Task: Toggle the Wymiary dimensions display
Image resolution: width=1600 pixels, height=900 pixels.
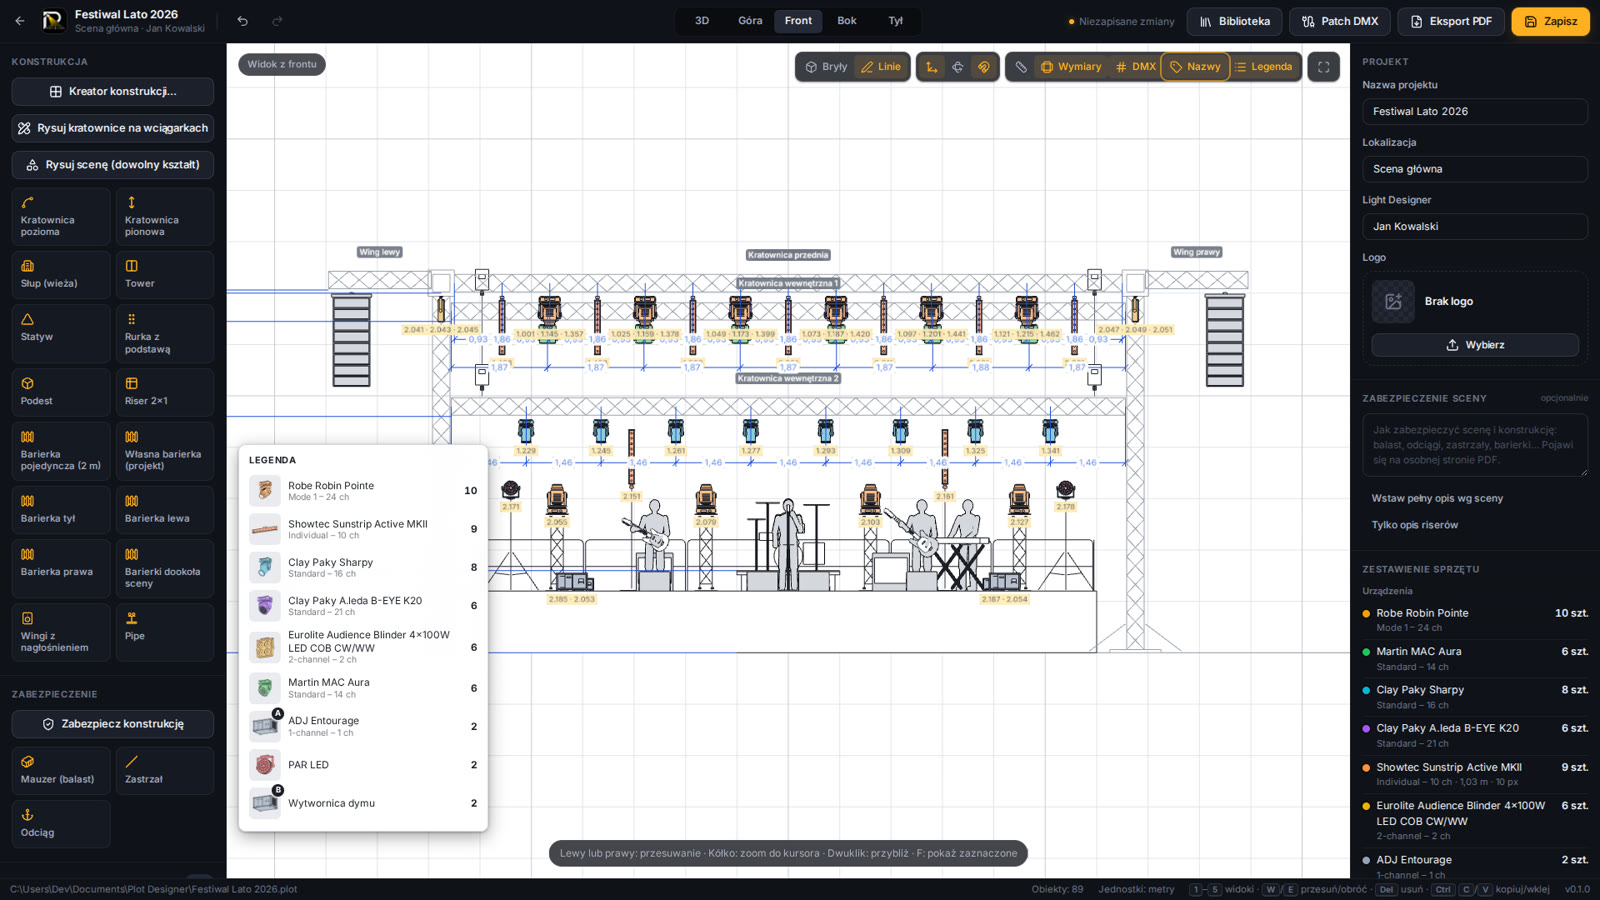Action: 1070,67
